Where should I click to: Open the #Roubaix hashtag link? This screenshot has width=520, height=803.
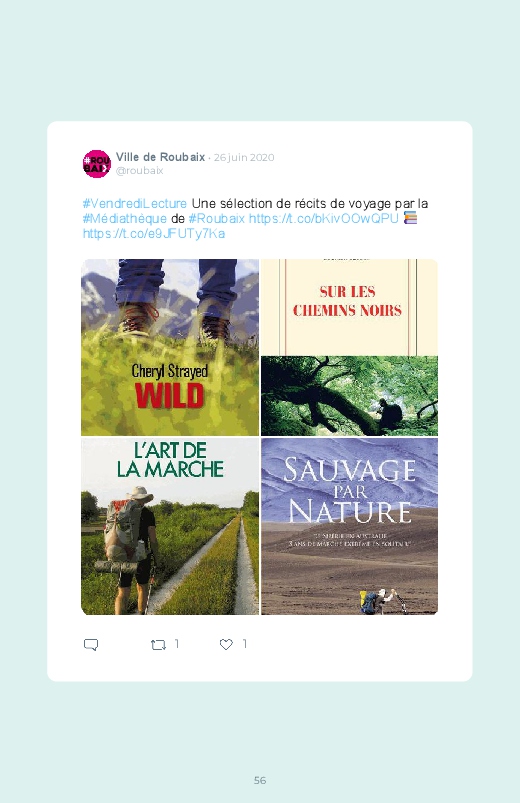click(x=217, y=218)
